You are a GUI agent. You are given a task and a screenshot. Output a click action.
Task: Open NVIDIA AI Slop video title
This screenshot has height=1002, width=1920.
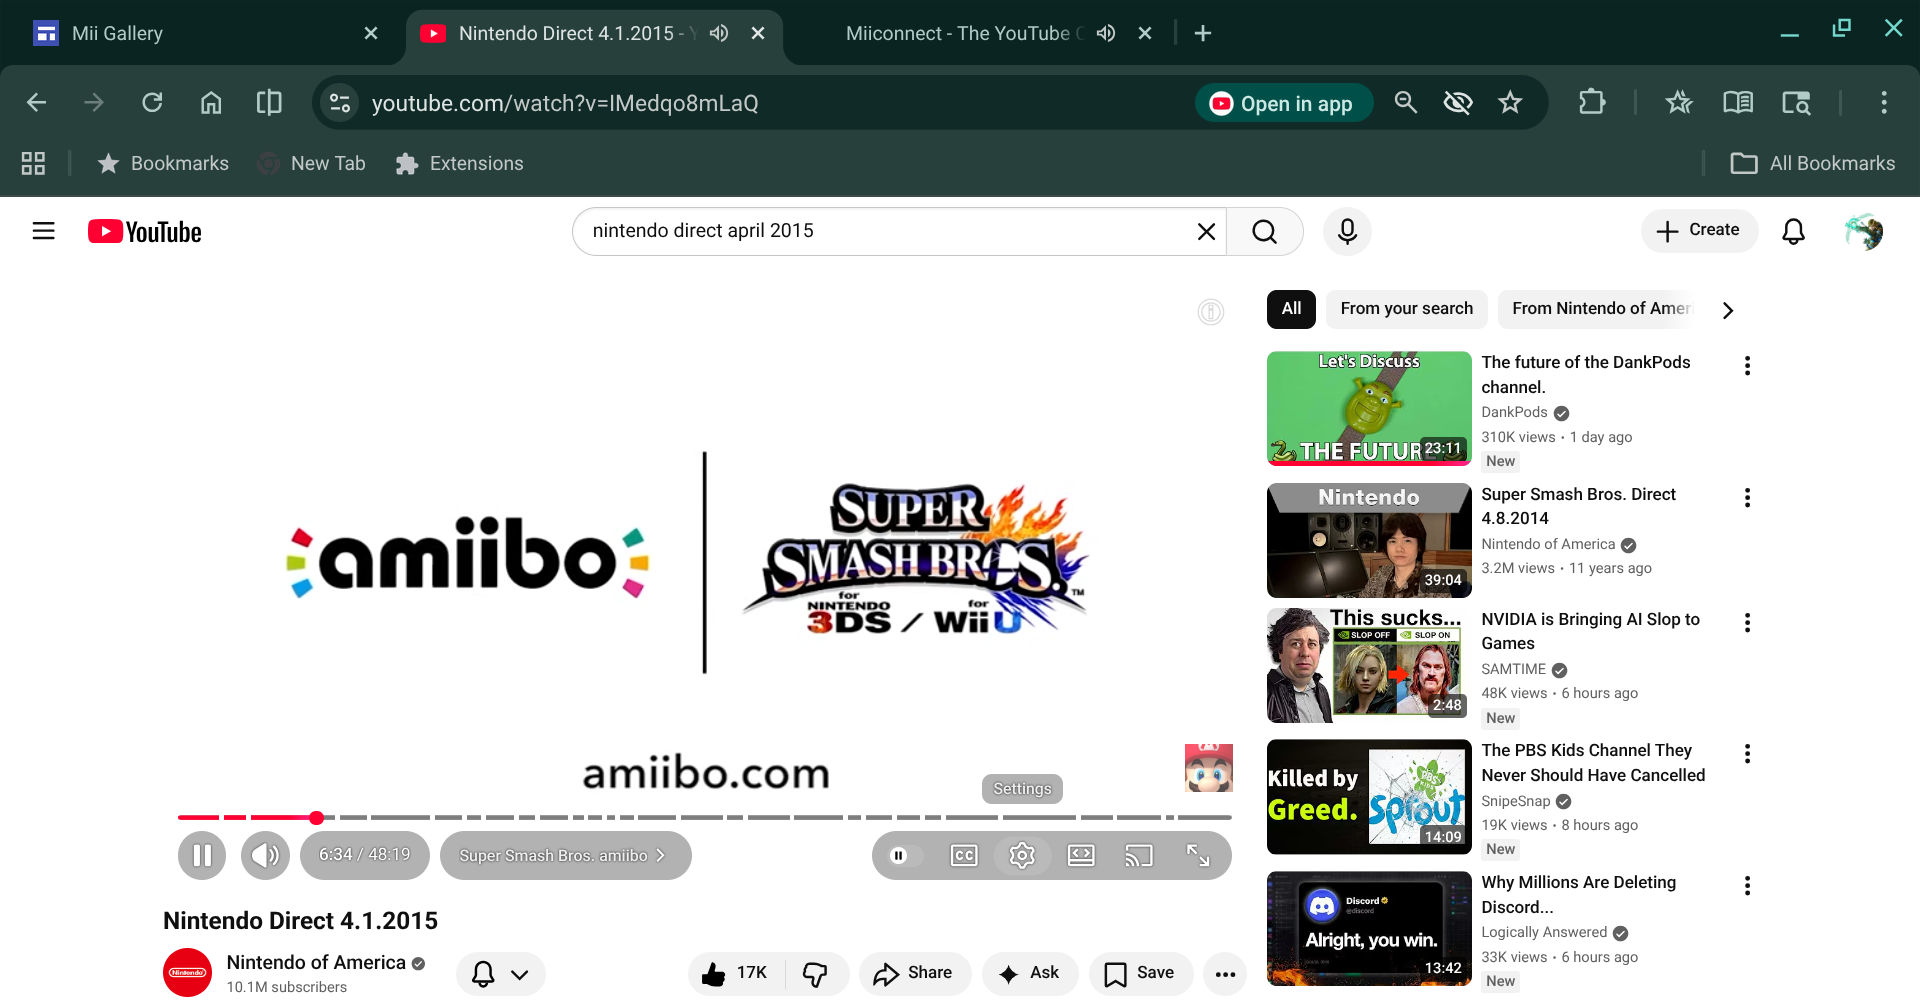pos(1590,631)
